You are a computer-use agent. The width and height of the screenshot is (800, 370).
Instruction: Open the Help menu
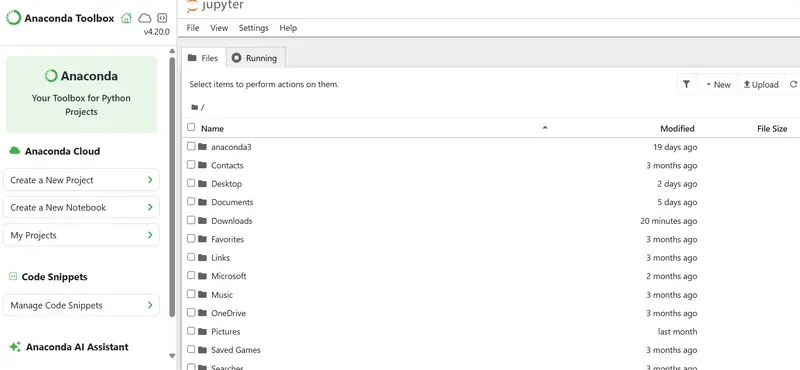(x=288, y=28)
